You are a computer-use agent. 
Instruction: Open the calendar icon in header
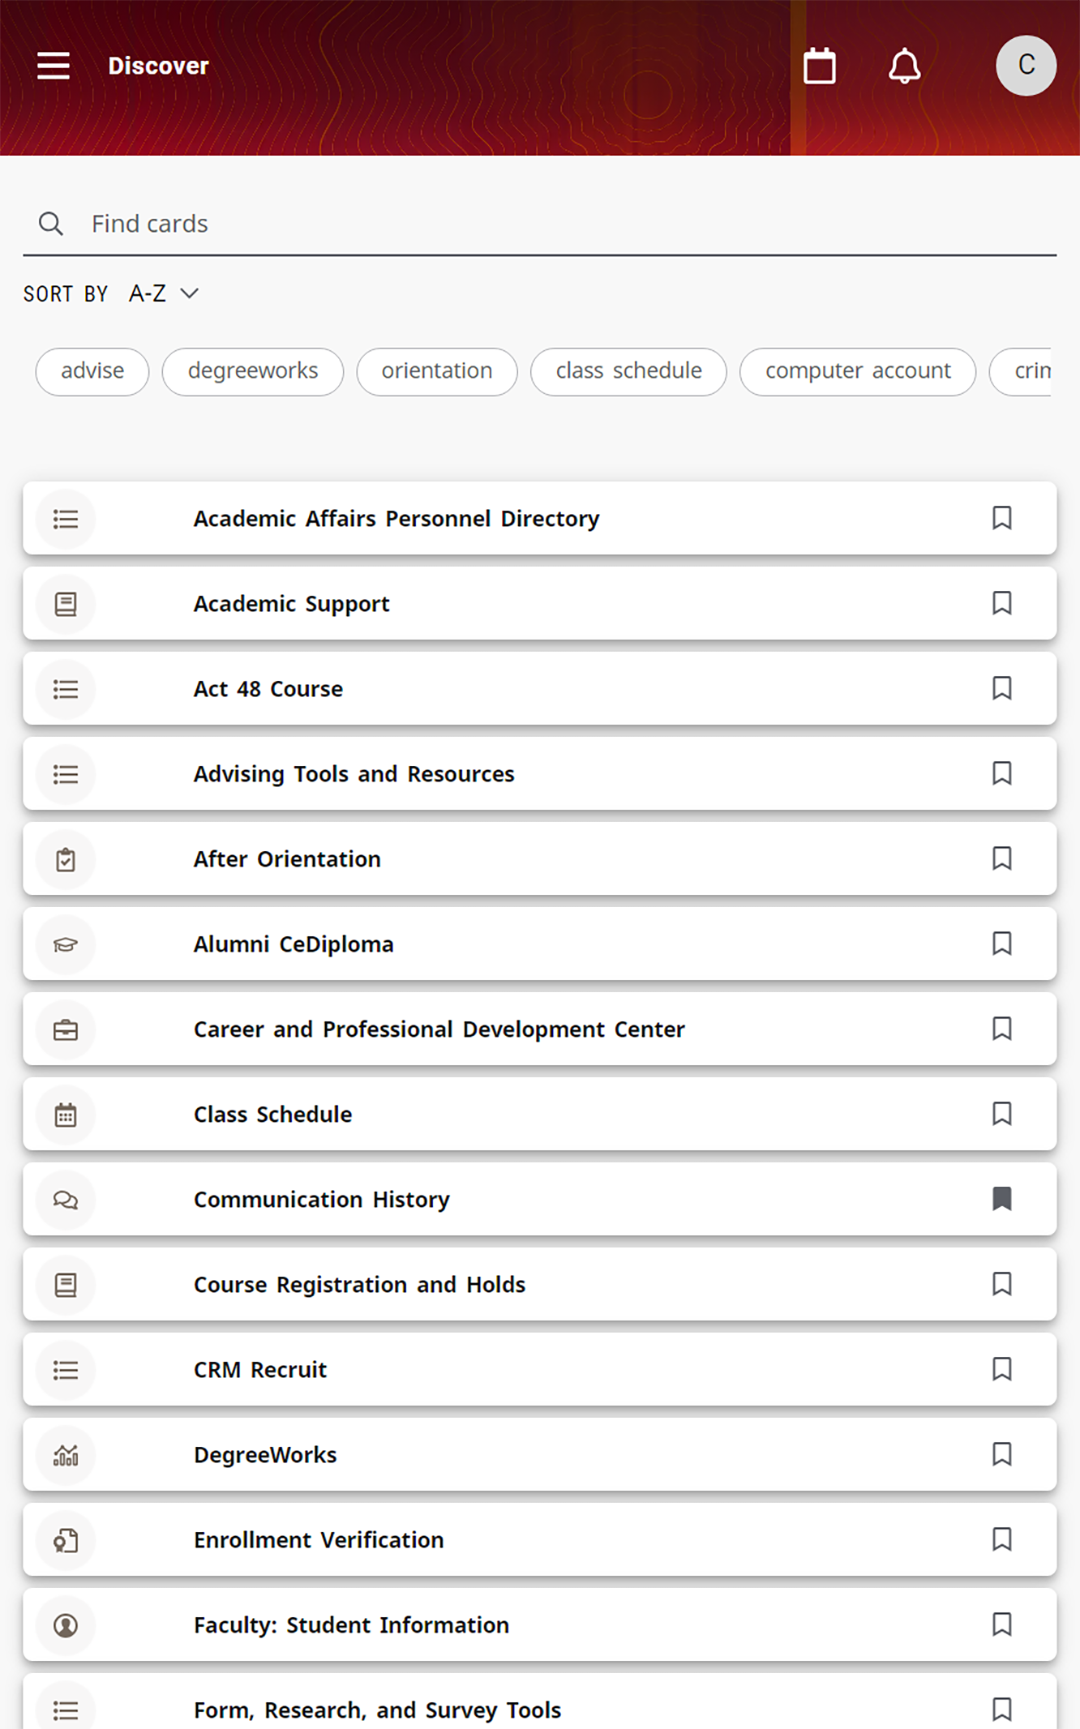tap(820, 66)
